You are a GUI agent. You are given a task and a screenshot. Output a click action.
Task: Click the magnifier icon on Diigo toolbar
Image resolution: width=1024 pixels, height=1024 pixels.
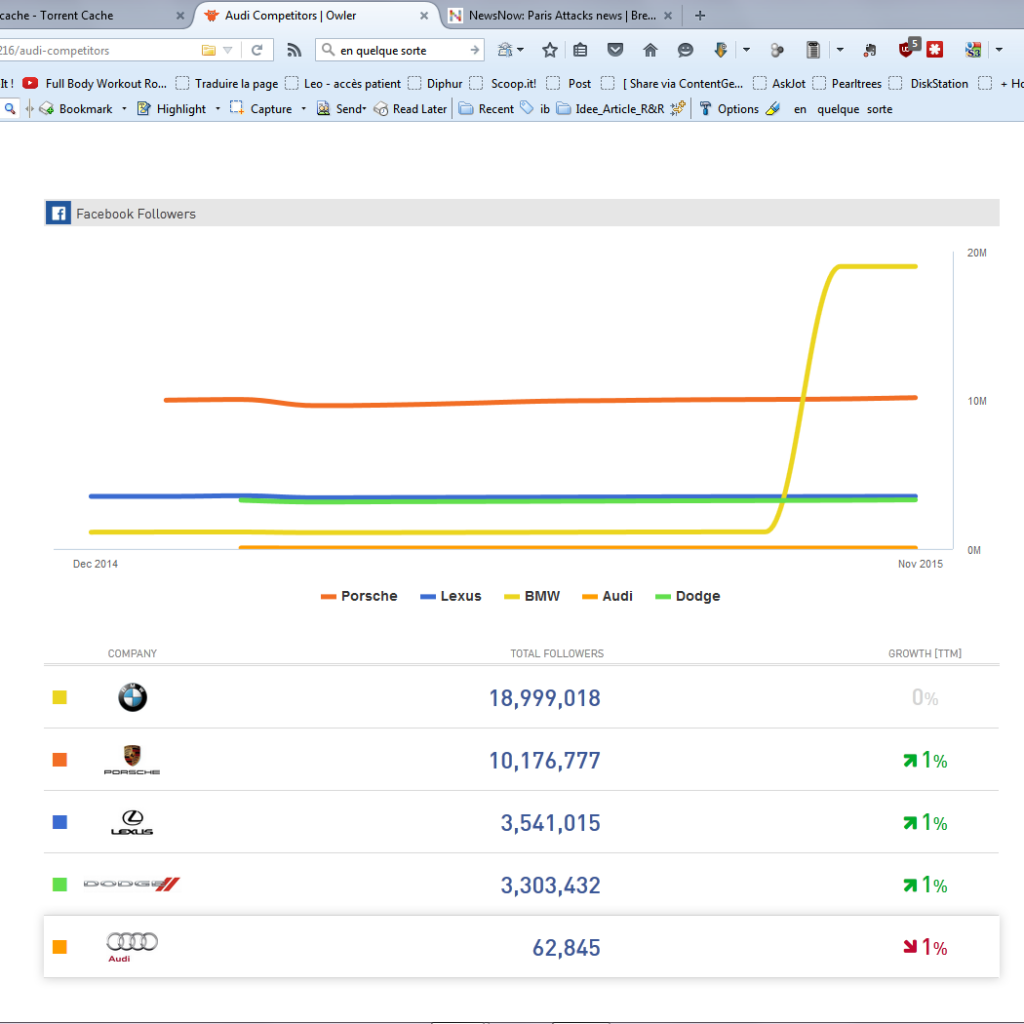(10, 108)
